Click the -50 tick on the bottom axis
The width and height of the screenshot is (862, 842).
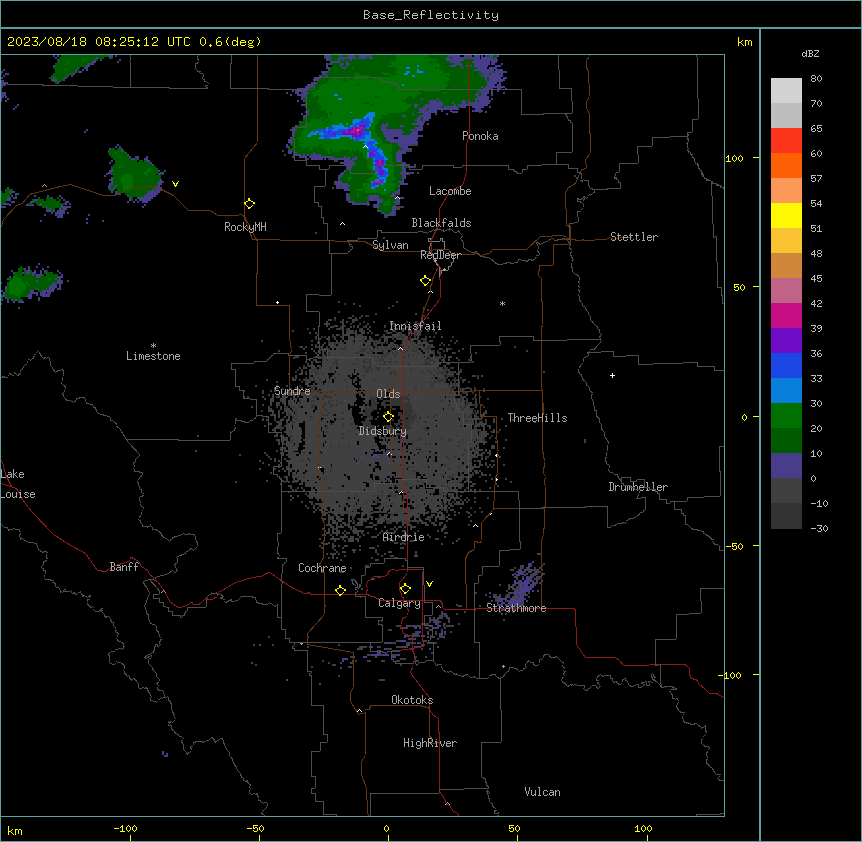(255, 828)
